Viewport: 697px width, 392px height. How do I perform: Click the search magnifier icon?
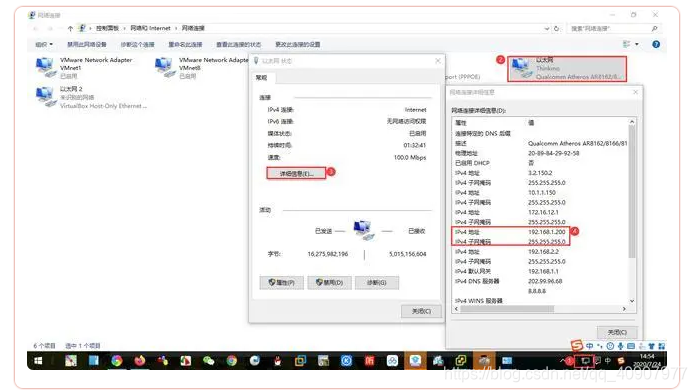[654, 28]
